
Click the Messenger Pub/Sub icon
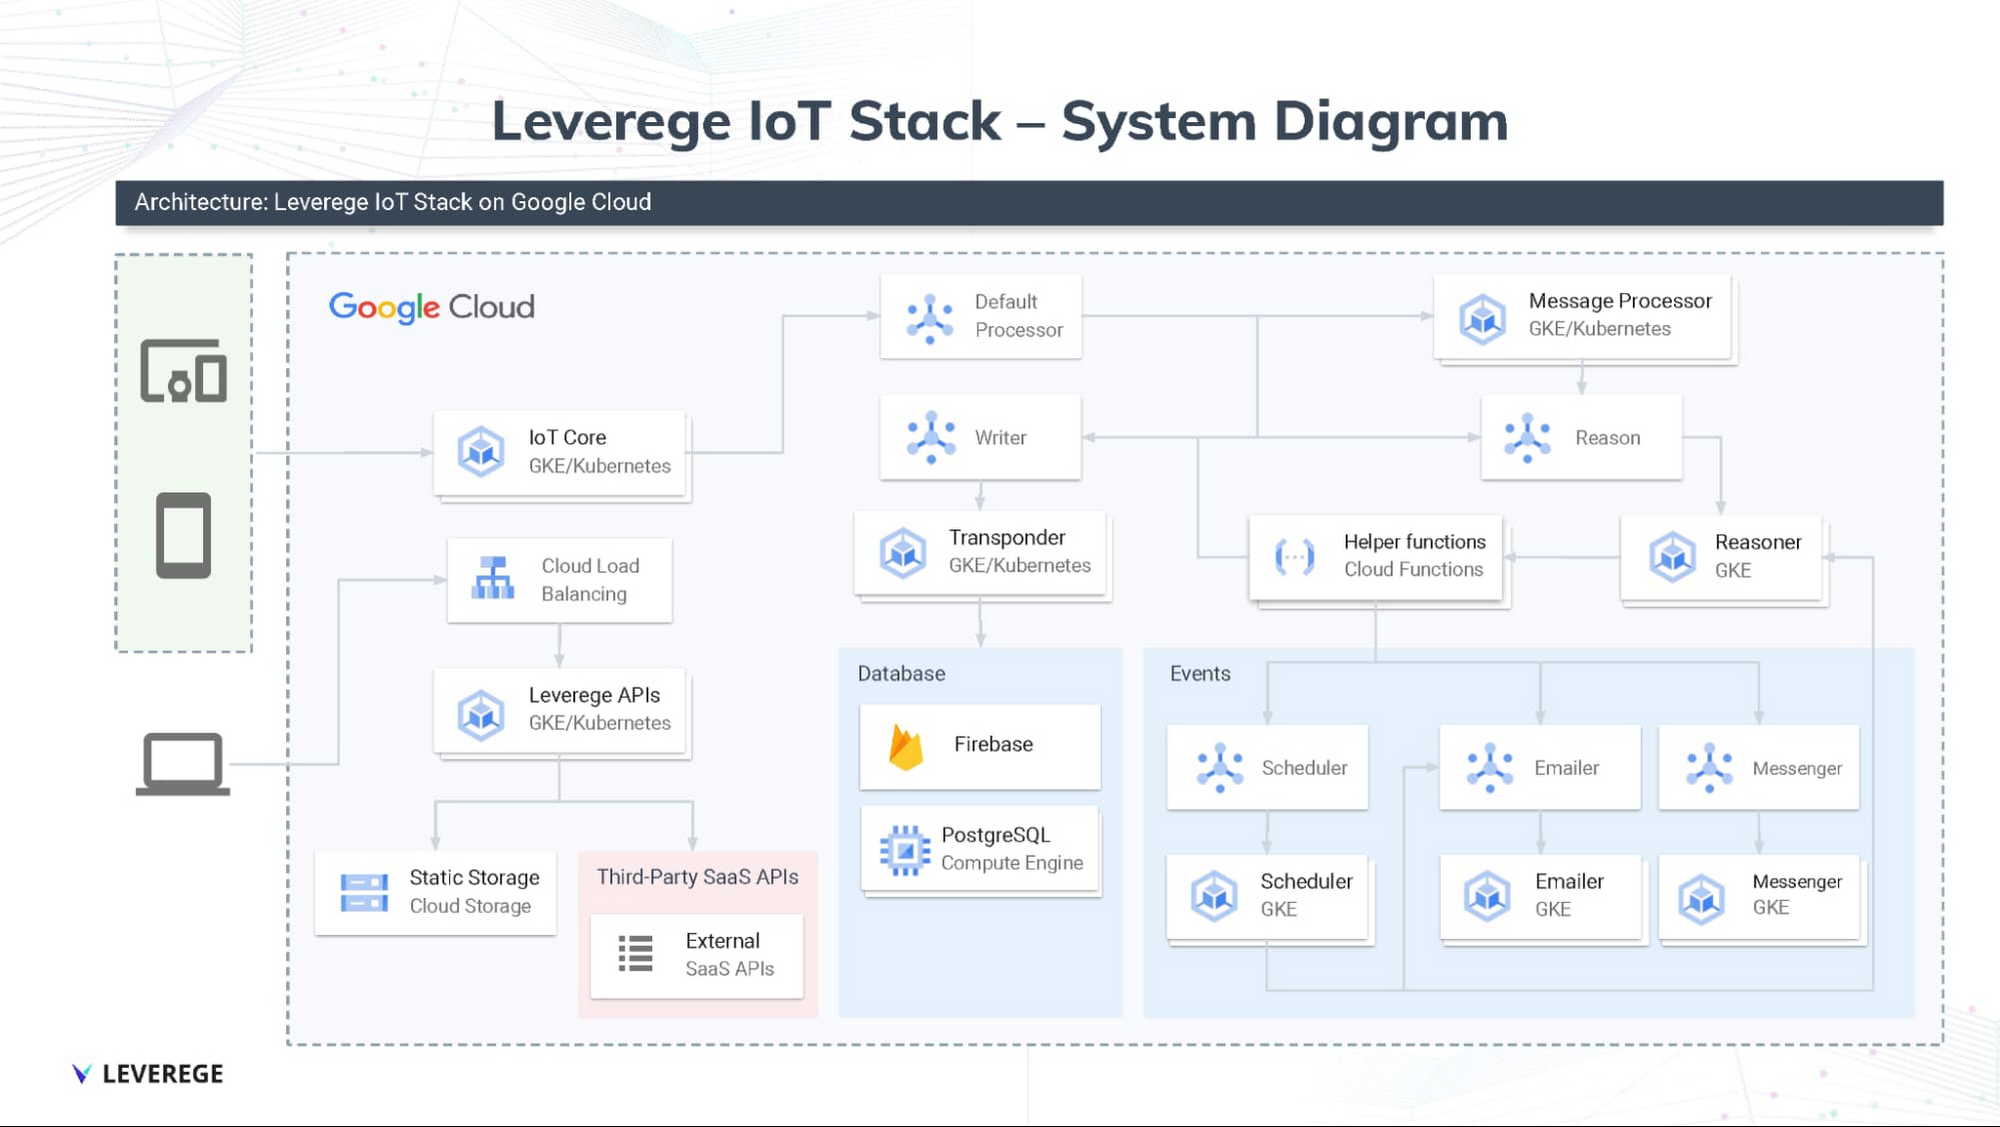coord(1709,767)
